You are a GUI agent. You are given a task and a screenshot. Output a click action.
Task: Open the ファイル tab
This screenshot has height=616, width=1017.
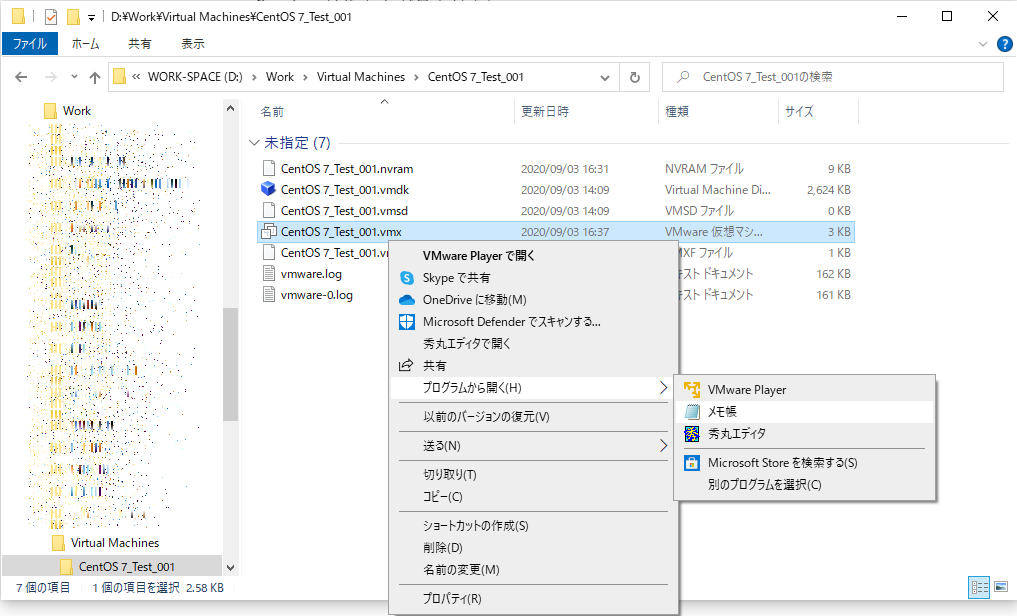click(30, 44)
